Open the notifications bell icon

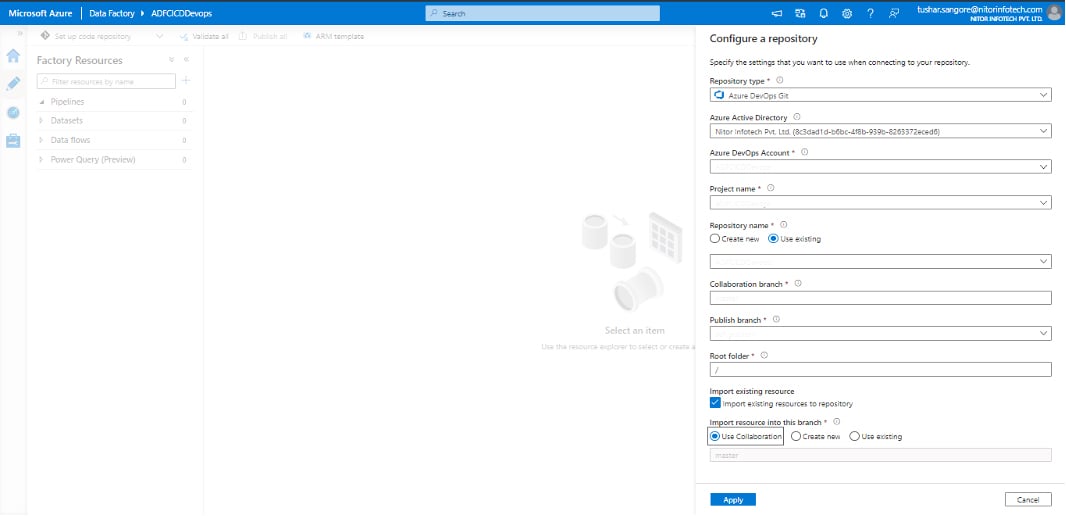pyautogui.click(x=823, y=13)
